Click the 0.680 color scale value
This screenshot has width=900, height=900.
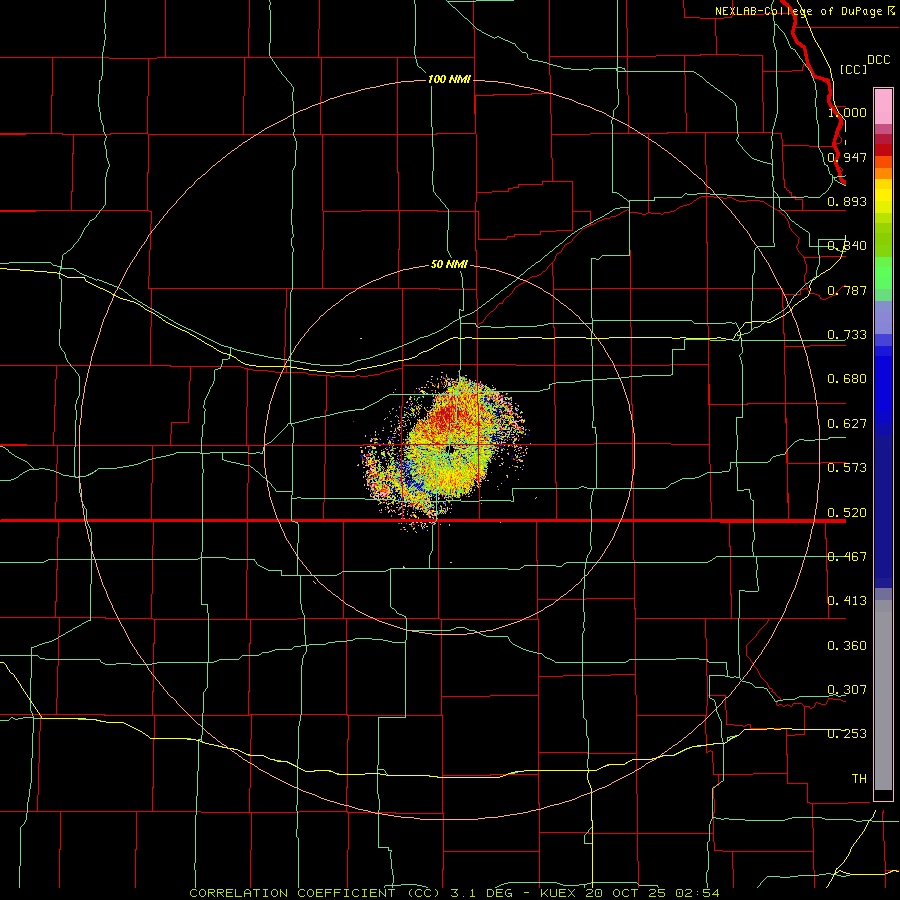tap(847, 379)
